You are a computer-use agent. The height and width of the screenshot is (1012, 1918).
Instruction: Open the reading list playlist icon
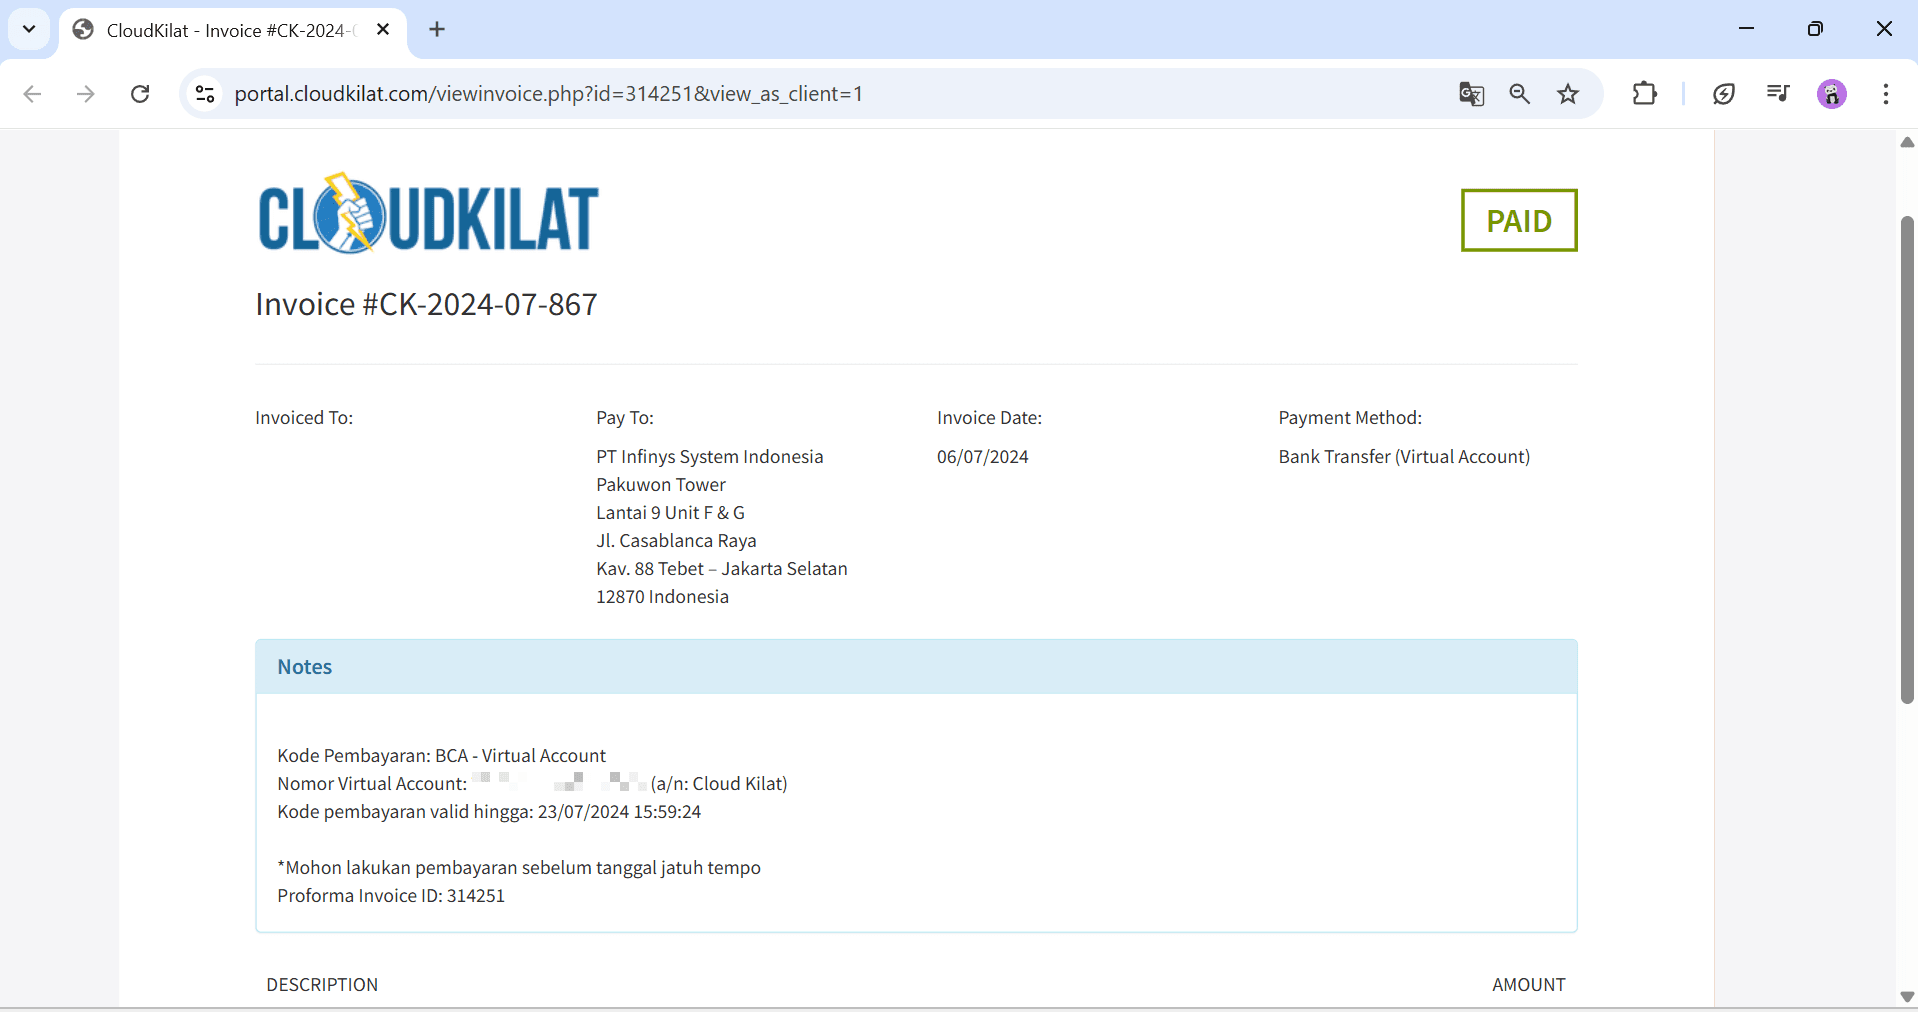tap(1777, 93)
